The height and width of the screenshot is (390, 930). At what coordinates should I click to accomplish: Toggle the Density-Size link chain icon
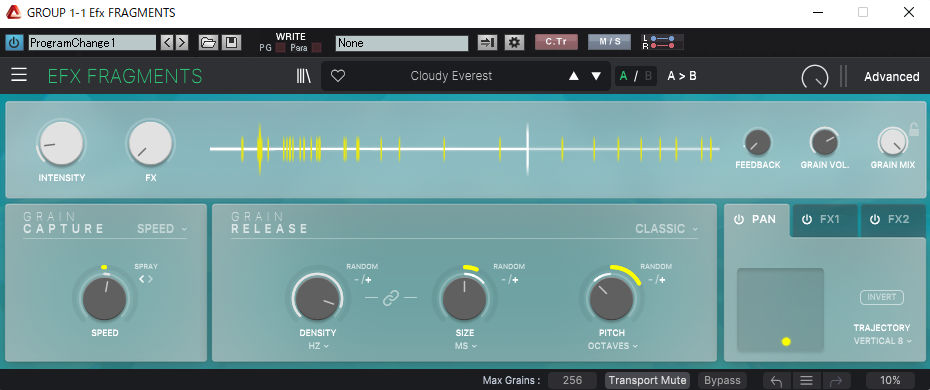click(390, 298)
